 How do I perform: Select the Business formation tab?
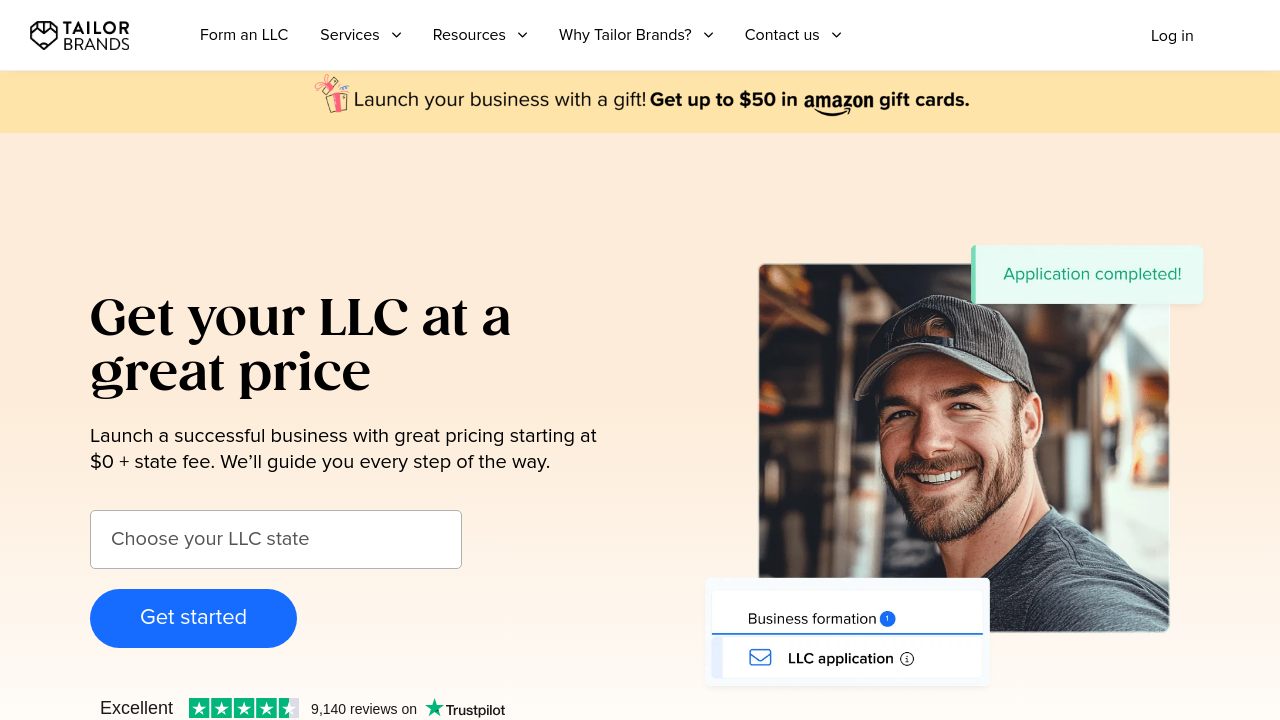[x=847, y=619]
